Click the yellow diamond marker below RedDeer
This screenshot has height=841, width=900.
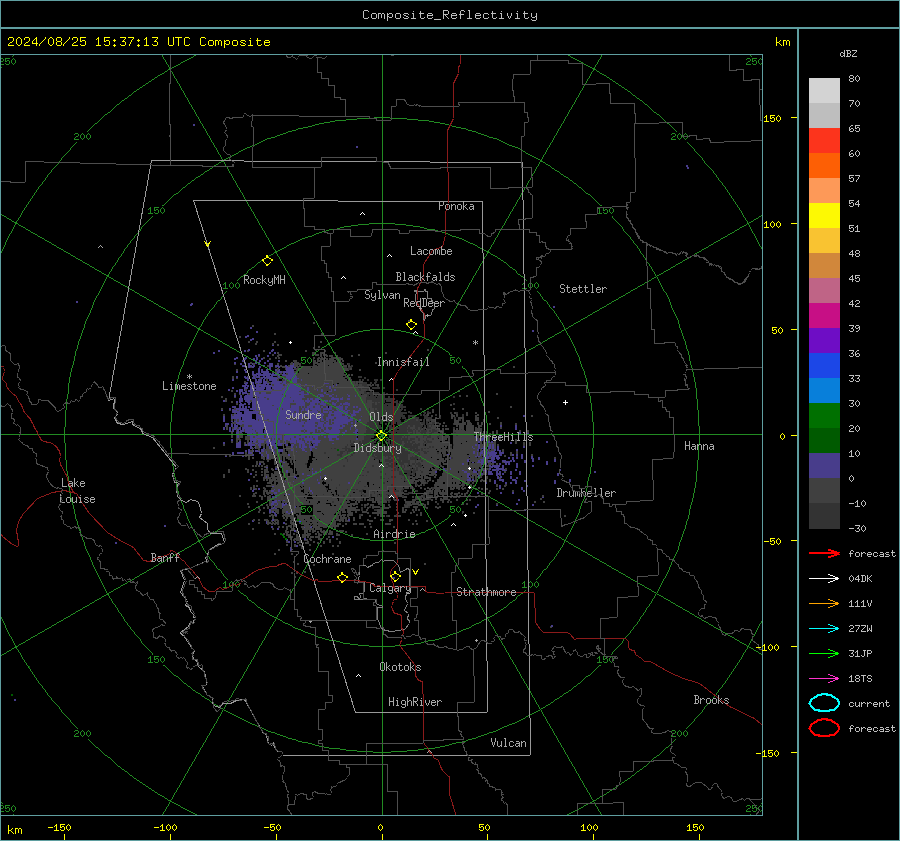(x=412, y=325)
